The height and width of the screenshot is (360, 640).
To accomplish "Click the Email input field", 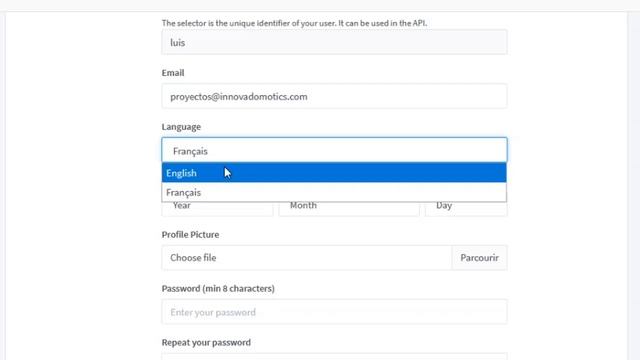I will [334, 96].
